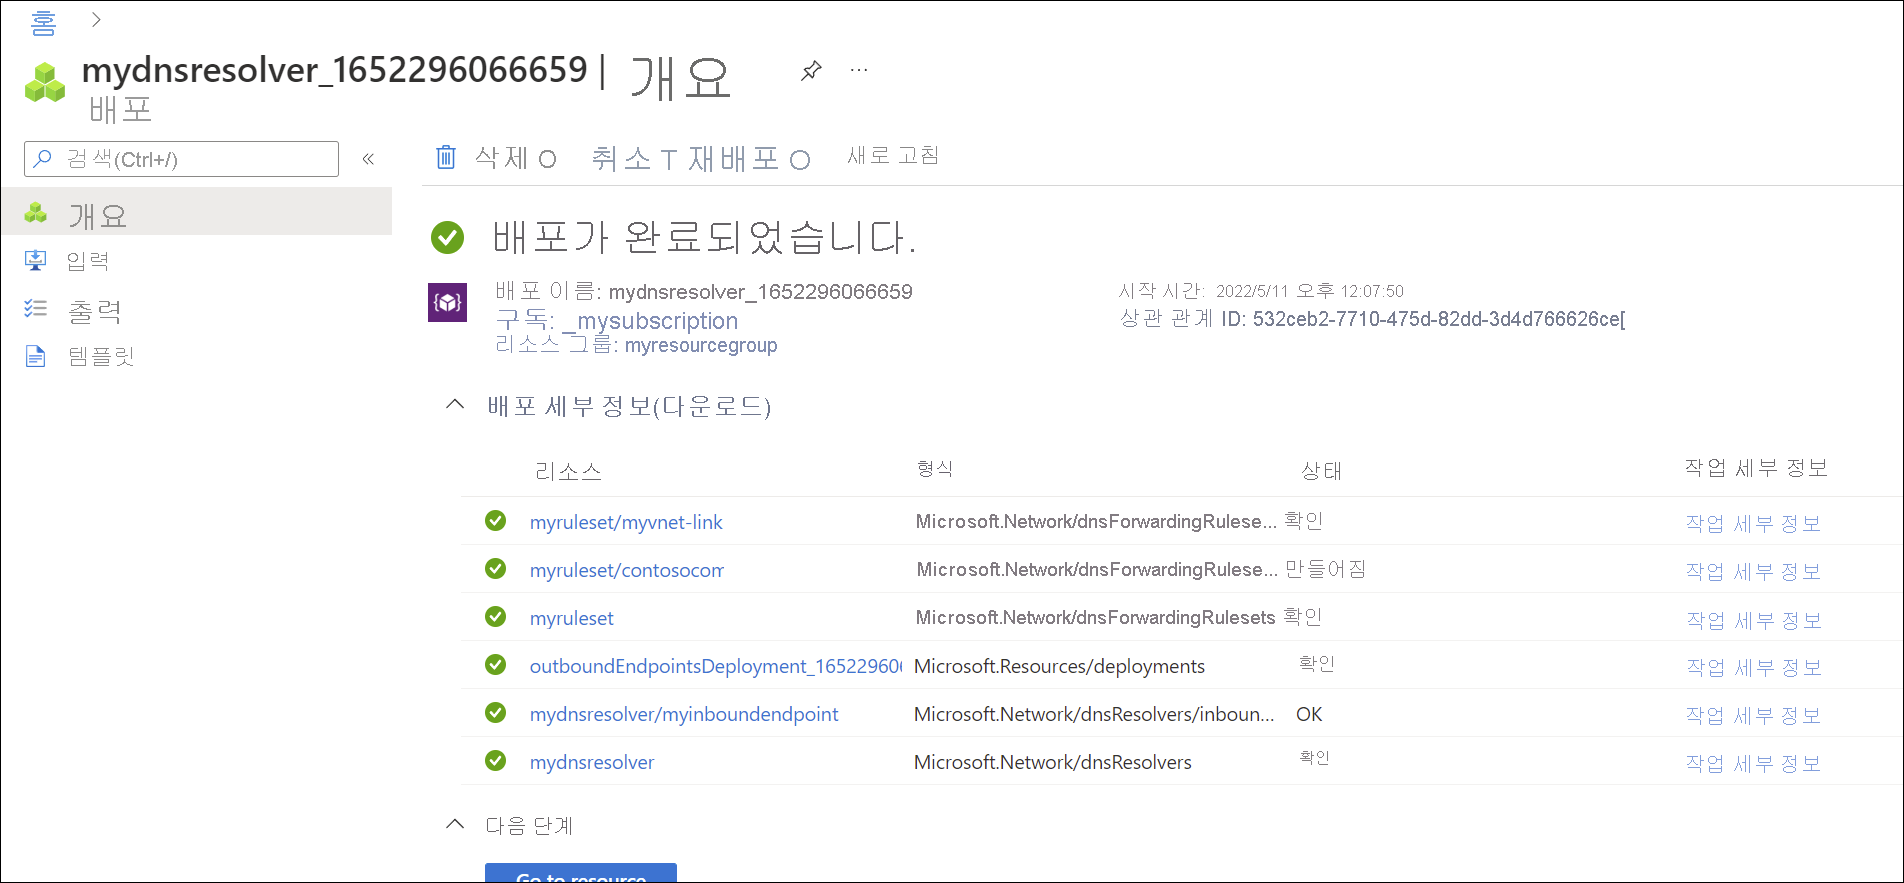Sort by the 리소스 column header
Screen dimensions: 1904x883
point(568,471)
